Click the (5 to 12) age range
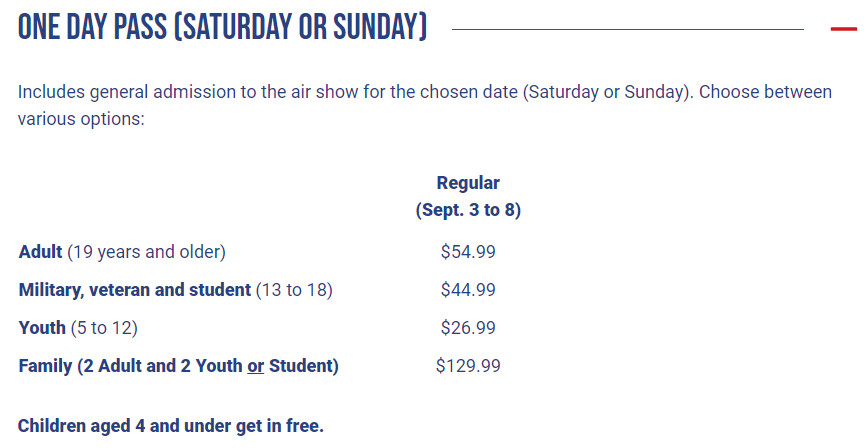This screenshot has width=866, height=448. pos(104,329)
